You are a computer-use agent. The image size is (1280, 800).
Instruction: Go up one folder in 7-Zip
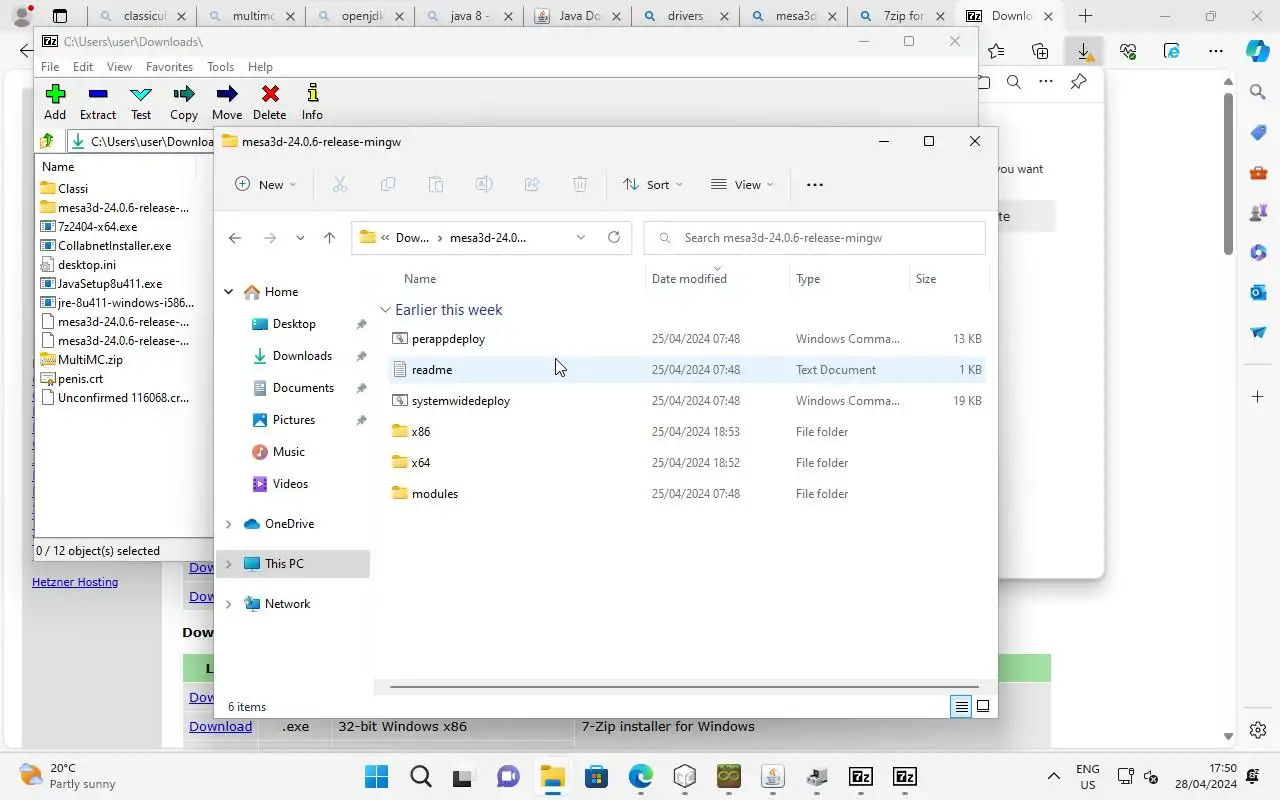pyautogui.click(x=47, y=141)
